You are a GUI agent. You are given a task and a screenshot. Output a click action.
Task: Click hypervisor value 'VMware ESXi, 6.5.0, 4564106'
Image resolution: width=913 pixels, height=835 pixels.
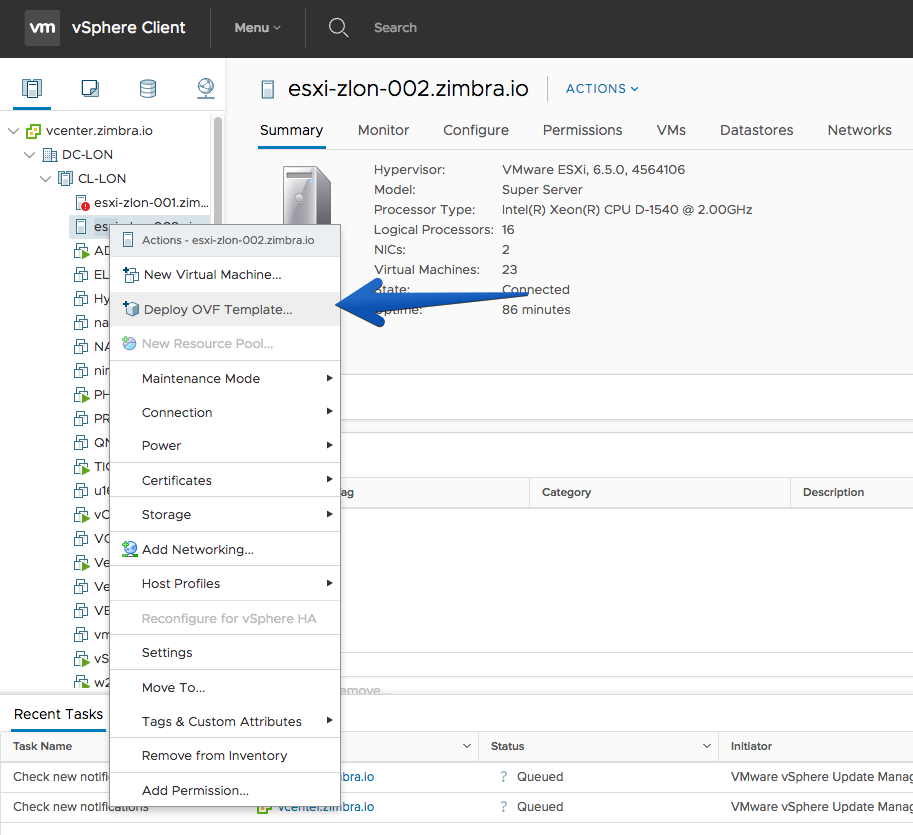(593, 169)
